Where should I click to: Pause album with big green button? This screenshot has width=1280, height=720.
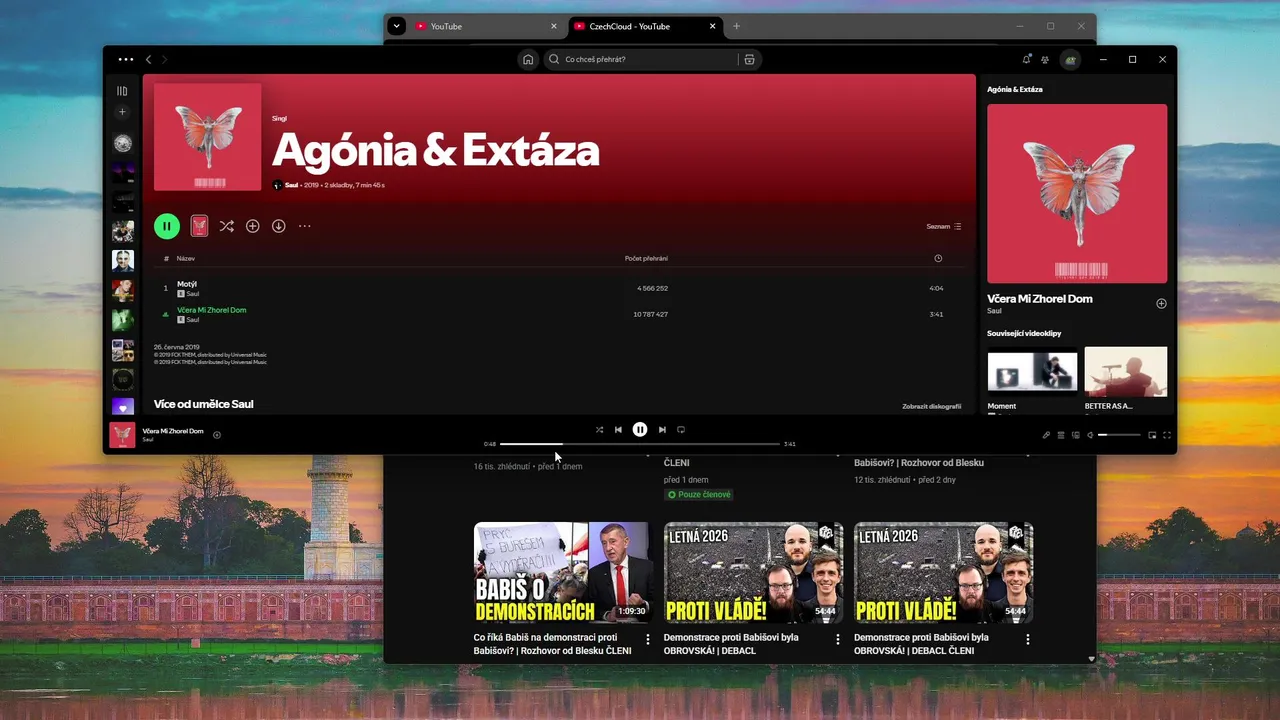pyautogui.click(x=167, y=226)
